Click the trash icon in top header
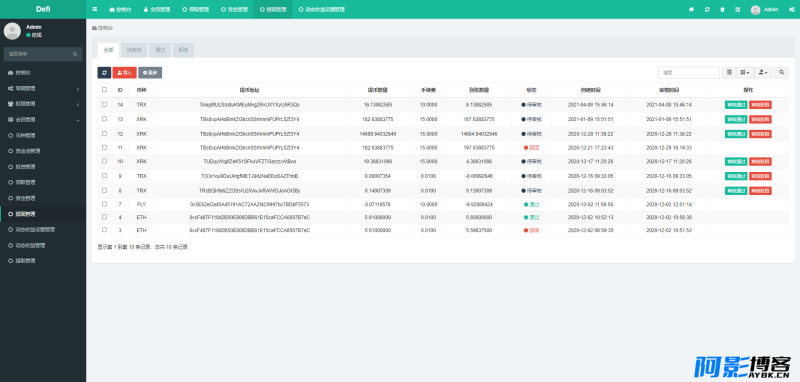 pos(722,9)
